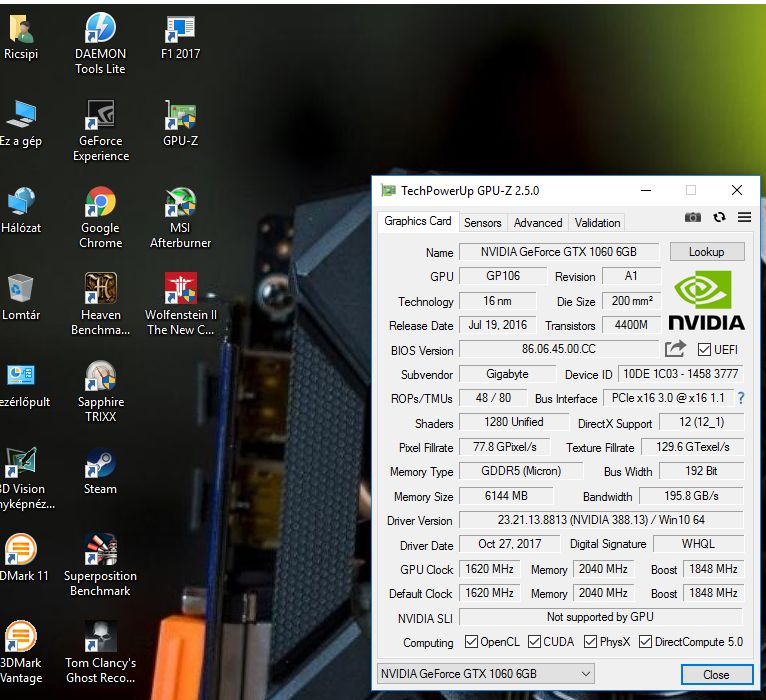766x700 pixels.
Task: Open the Validation tab
Action: click(x=597, y=223)
